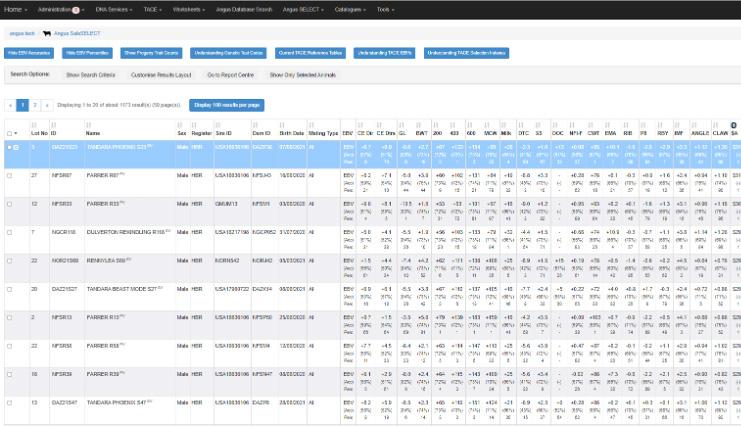
Task: Open the Administration dropdown menu
Action: [61, 9]
